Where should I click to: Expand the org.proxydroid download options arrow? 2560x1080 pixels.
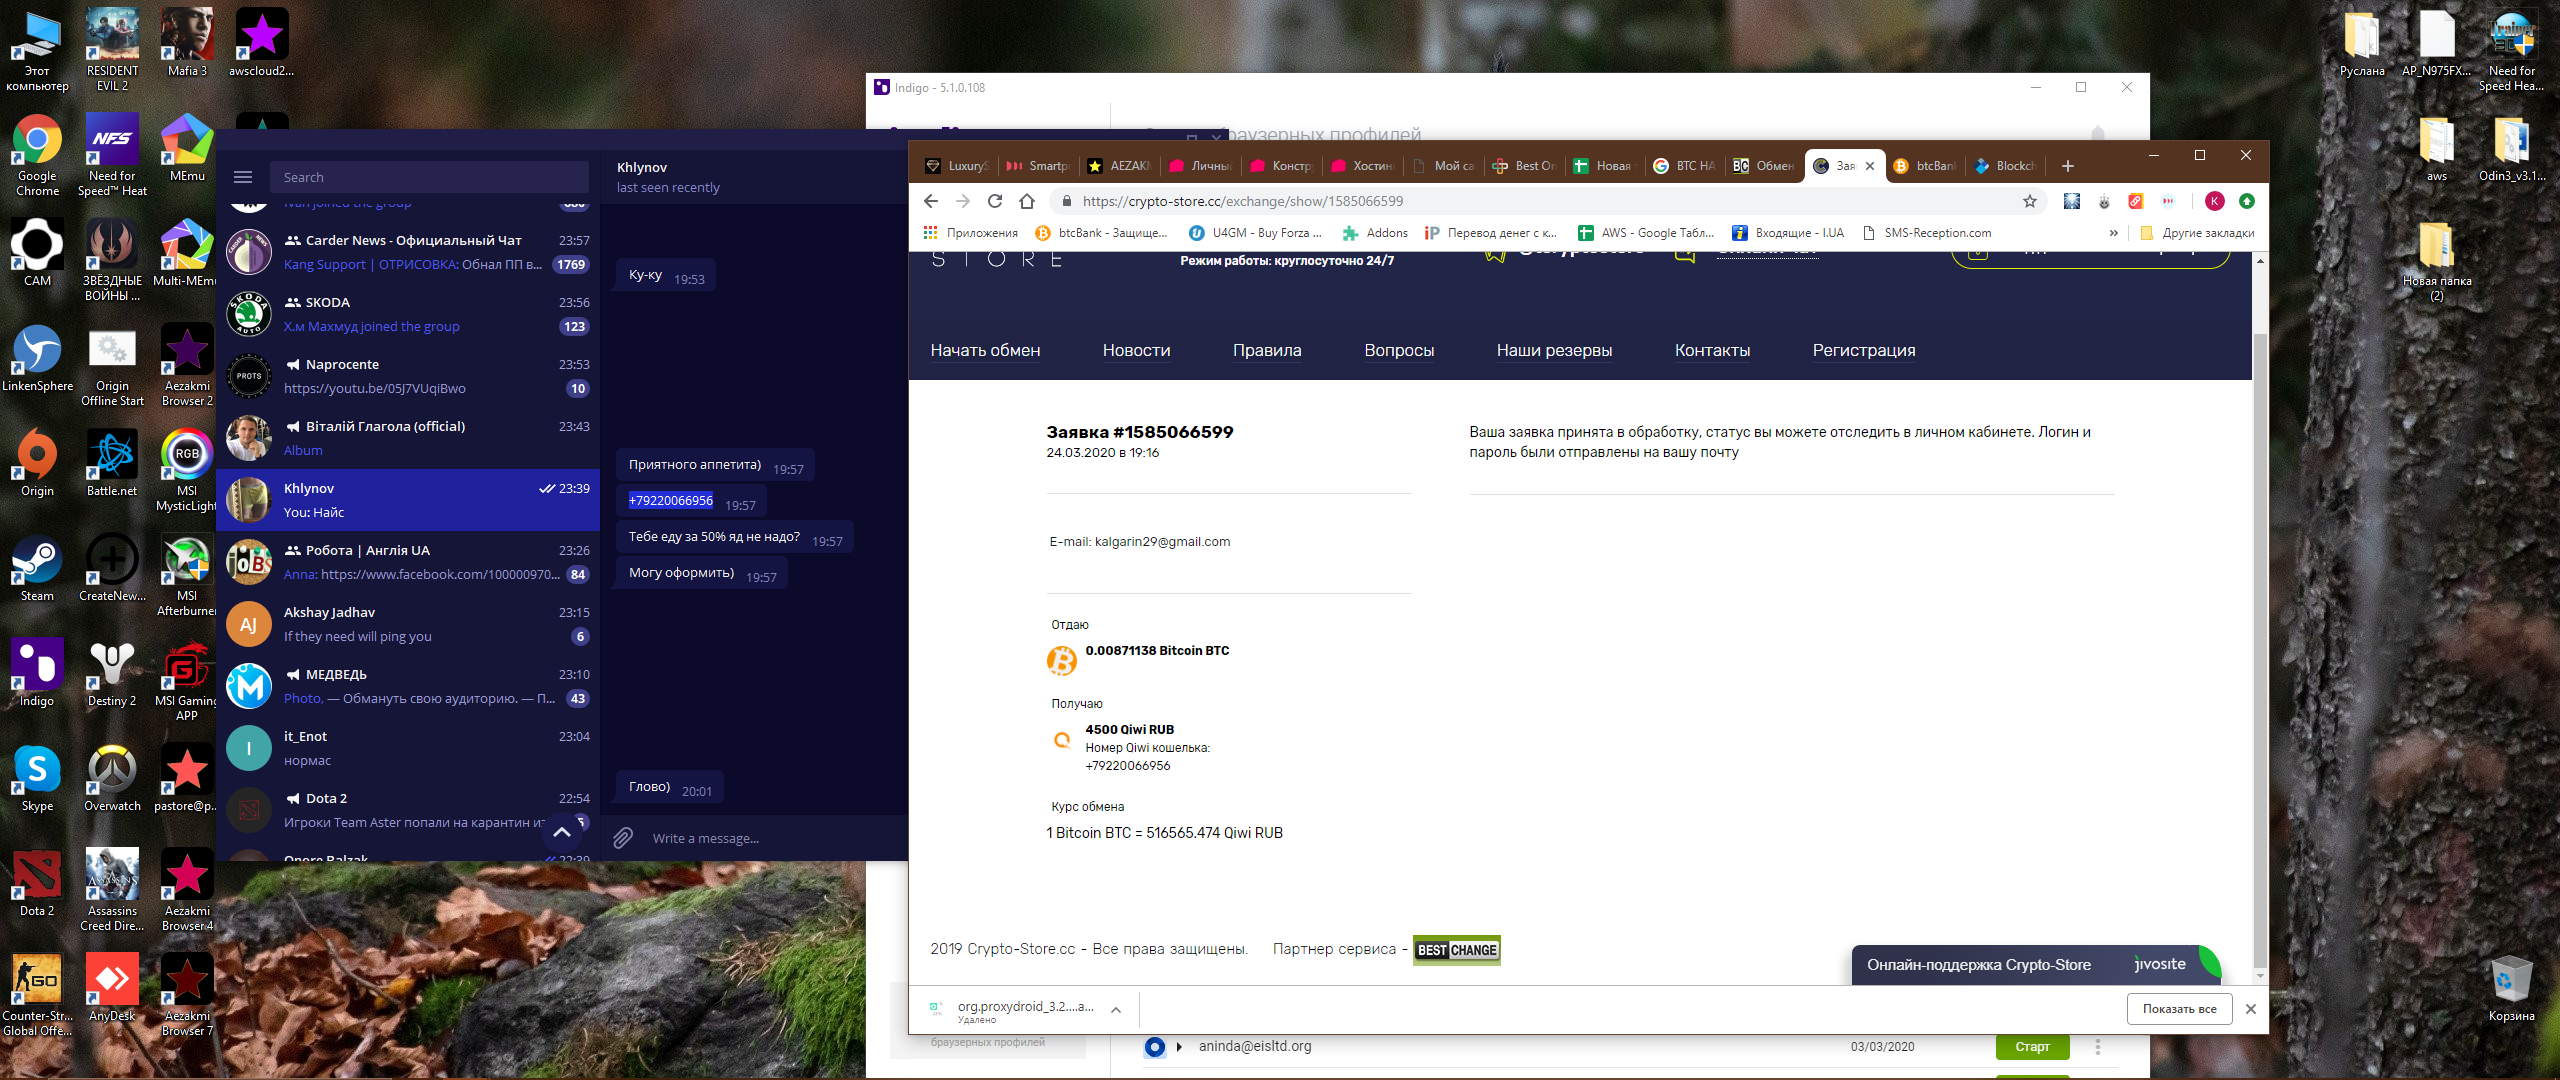tap(1116, 1010)
